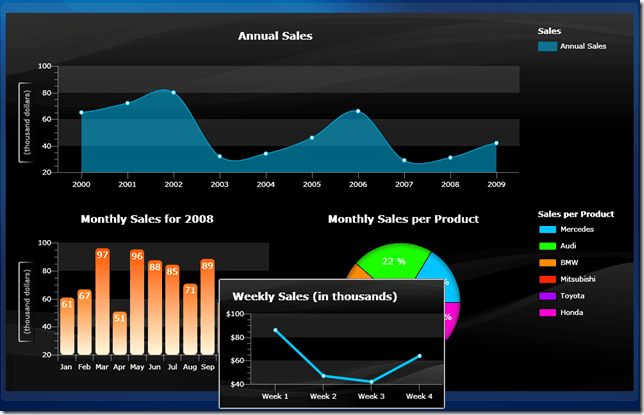This screenshot has width=644, height=415.
Task: Select the 2009 data point marker
Action: coord(497,143)
